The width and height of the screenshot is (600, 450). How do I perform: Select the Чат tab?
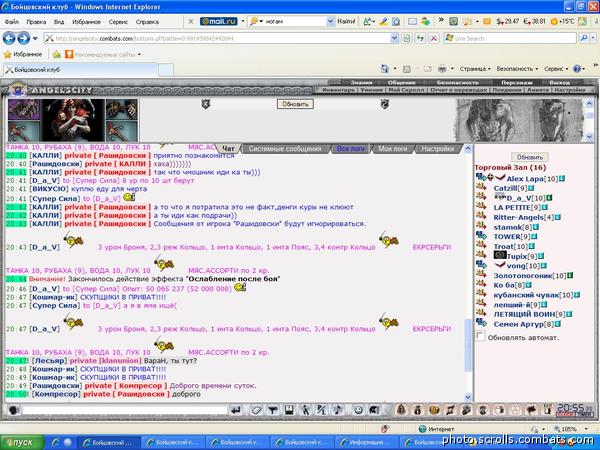(228, 148)
